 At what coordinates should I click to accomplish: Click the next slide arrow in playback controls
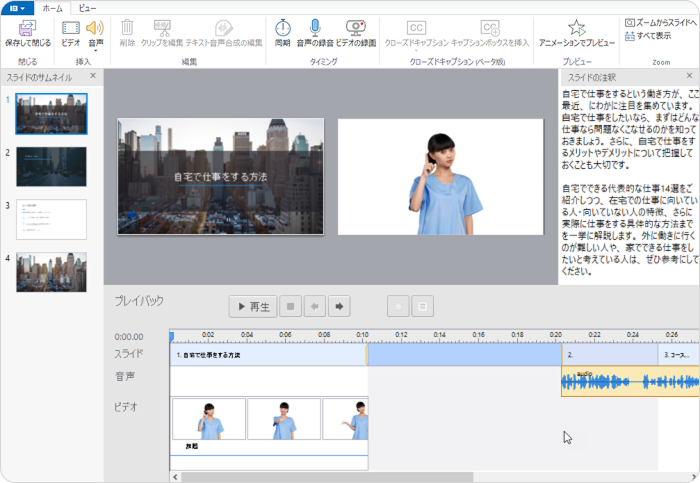[x=340, y=306]
